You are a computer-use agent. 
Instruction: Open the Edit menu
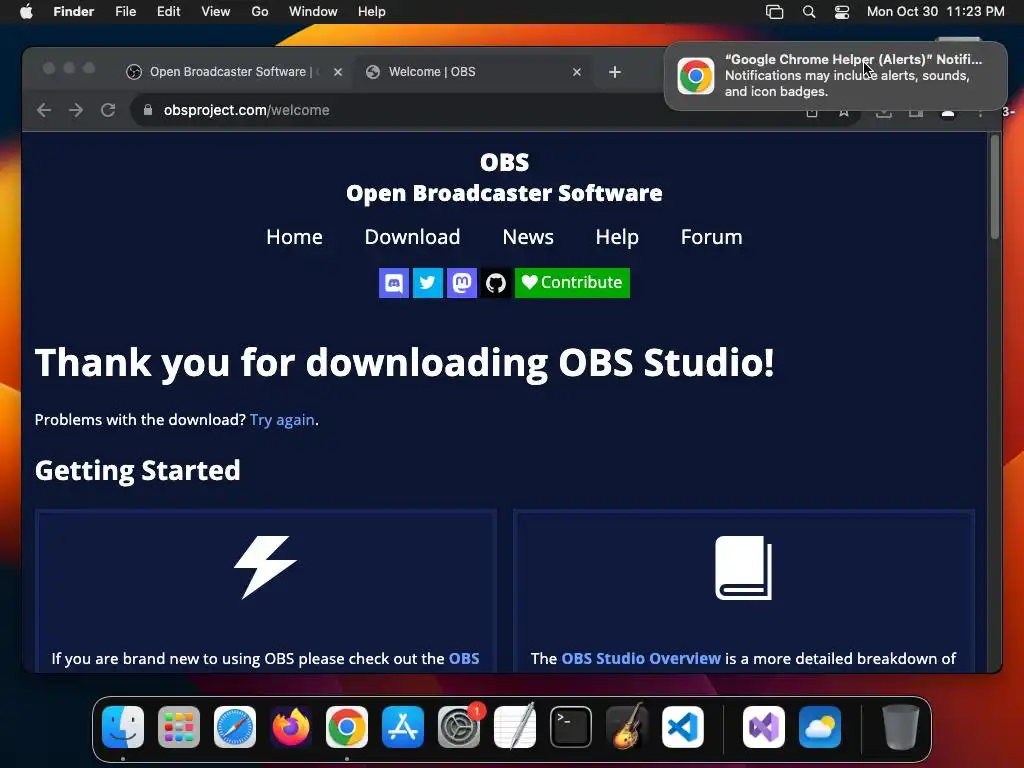[x=168, y=12]
